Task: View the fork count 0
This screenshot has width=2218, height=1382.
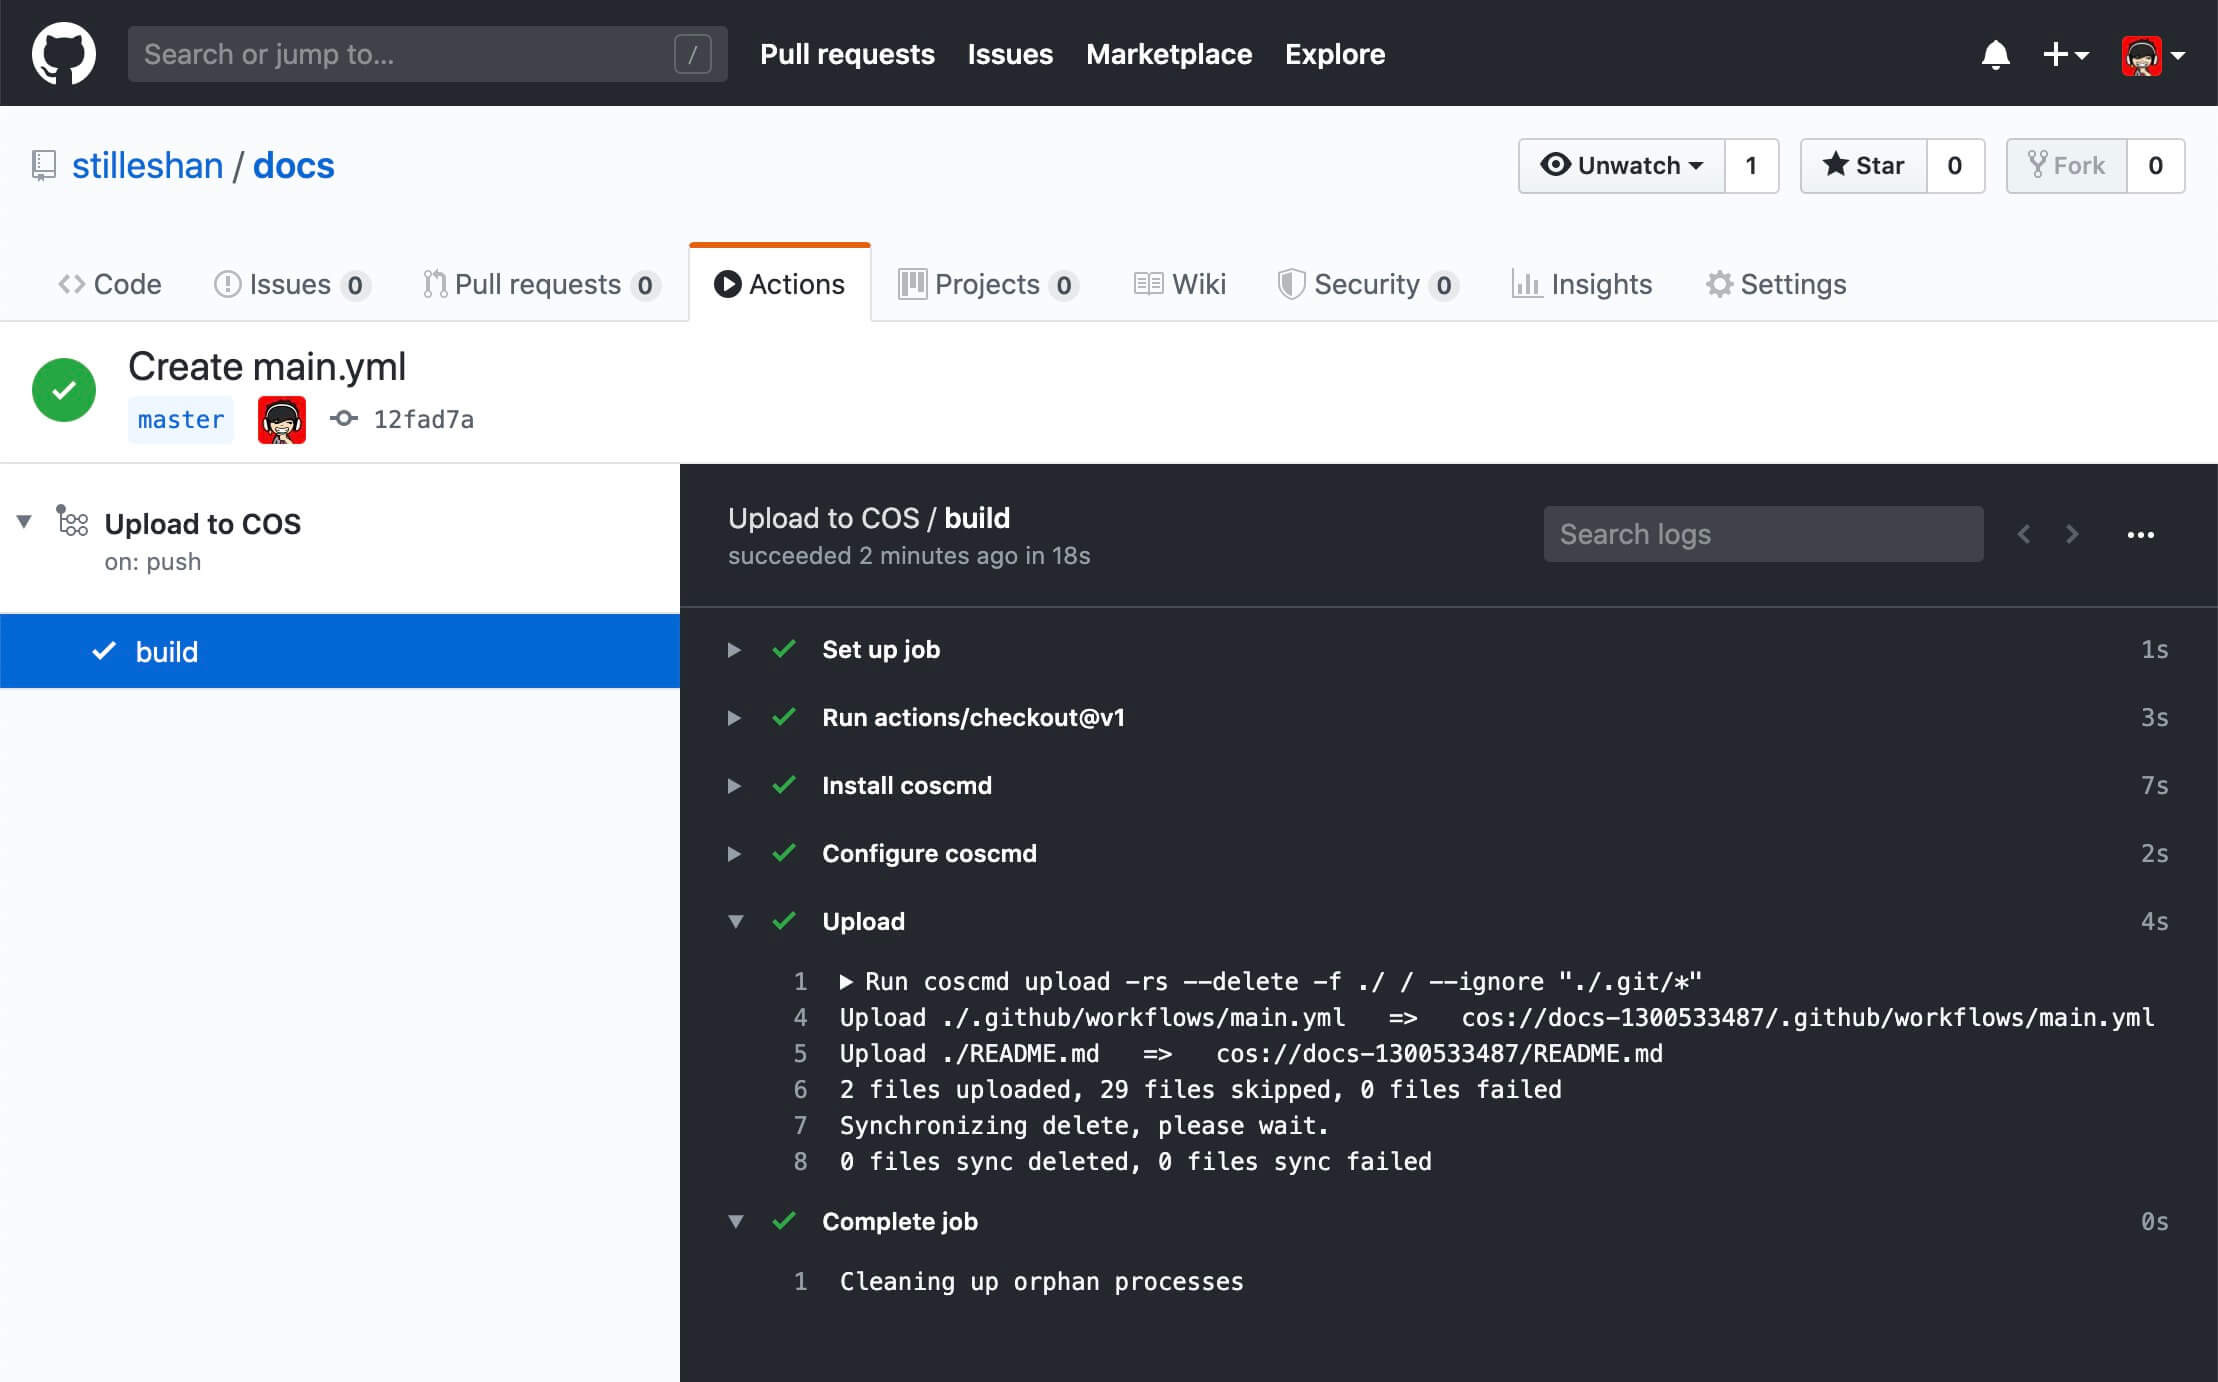Action: point(2156,165)
